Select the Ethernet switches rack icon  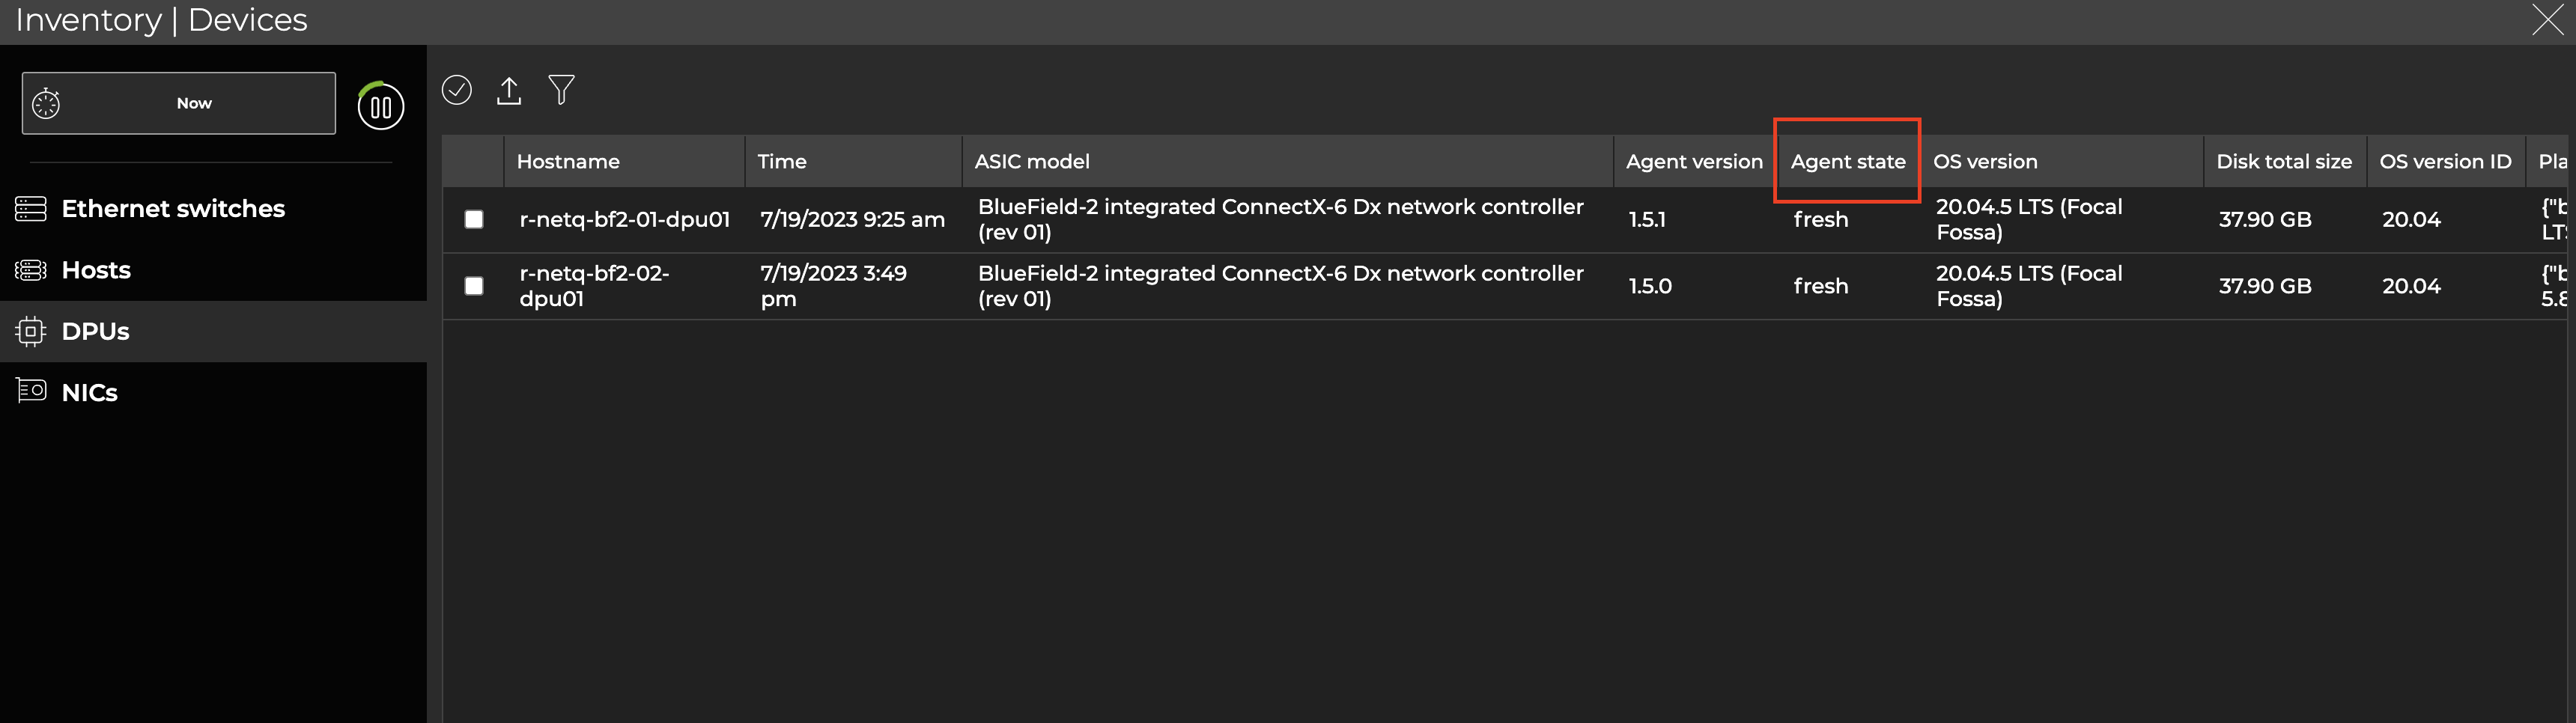coord(30,208)
